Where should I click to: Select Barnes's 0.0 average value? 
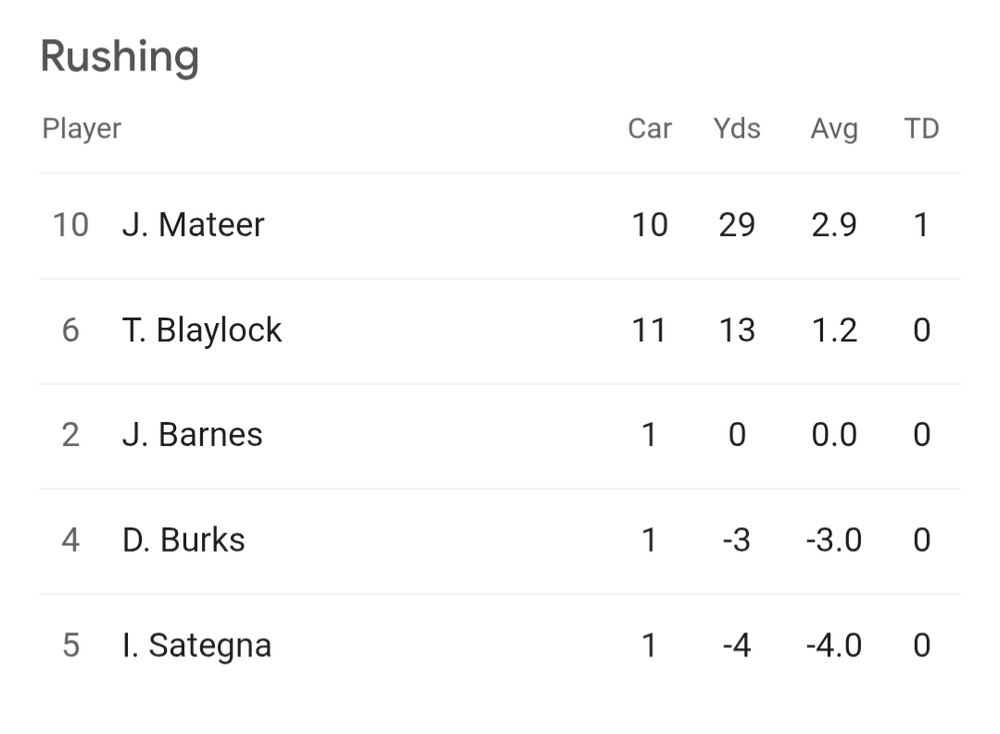click(x=834, y=435)
